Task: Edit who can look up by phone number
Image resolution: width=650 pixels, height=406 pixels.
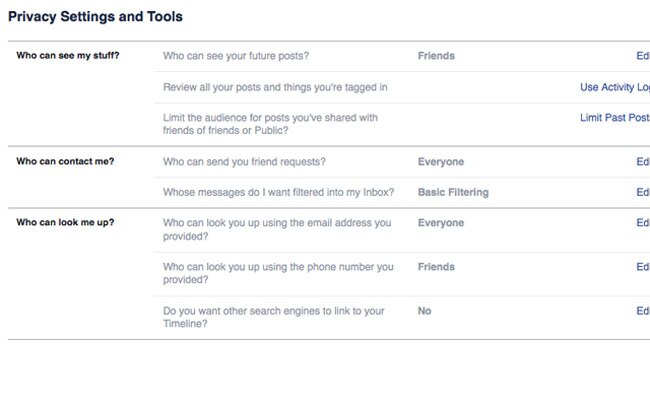Action: point(643,267)
